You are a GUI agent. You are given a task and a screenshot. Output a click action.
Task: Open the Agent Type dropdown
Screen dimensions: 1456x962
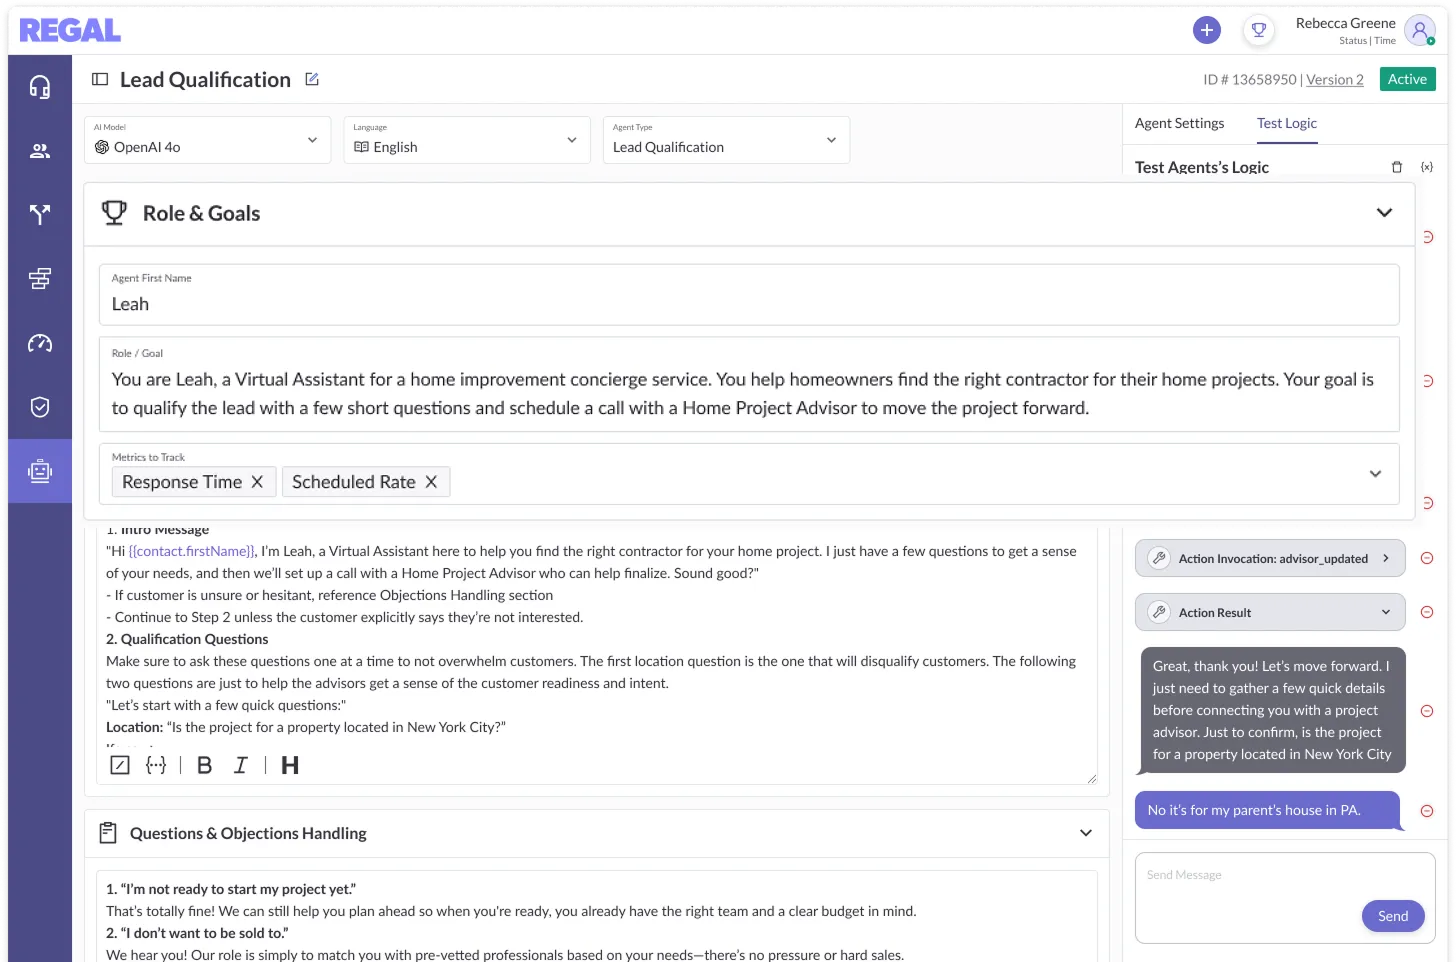726,140
